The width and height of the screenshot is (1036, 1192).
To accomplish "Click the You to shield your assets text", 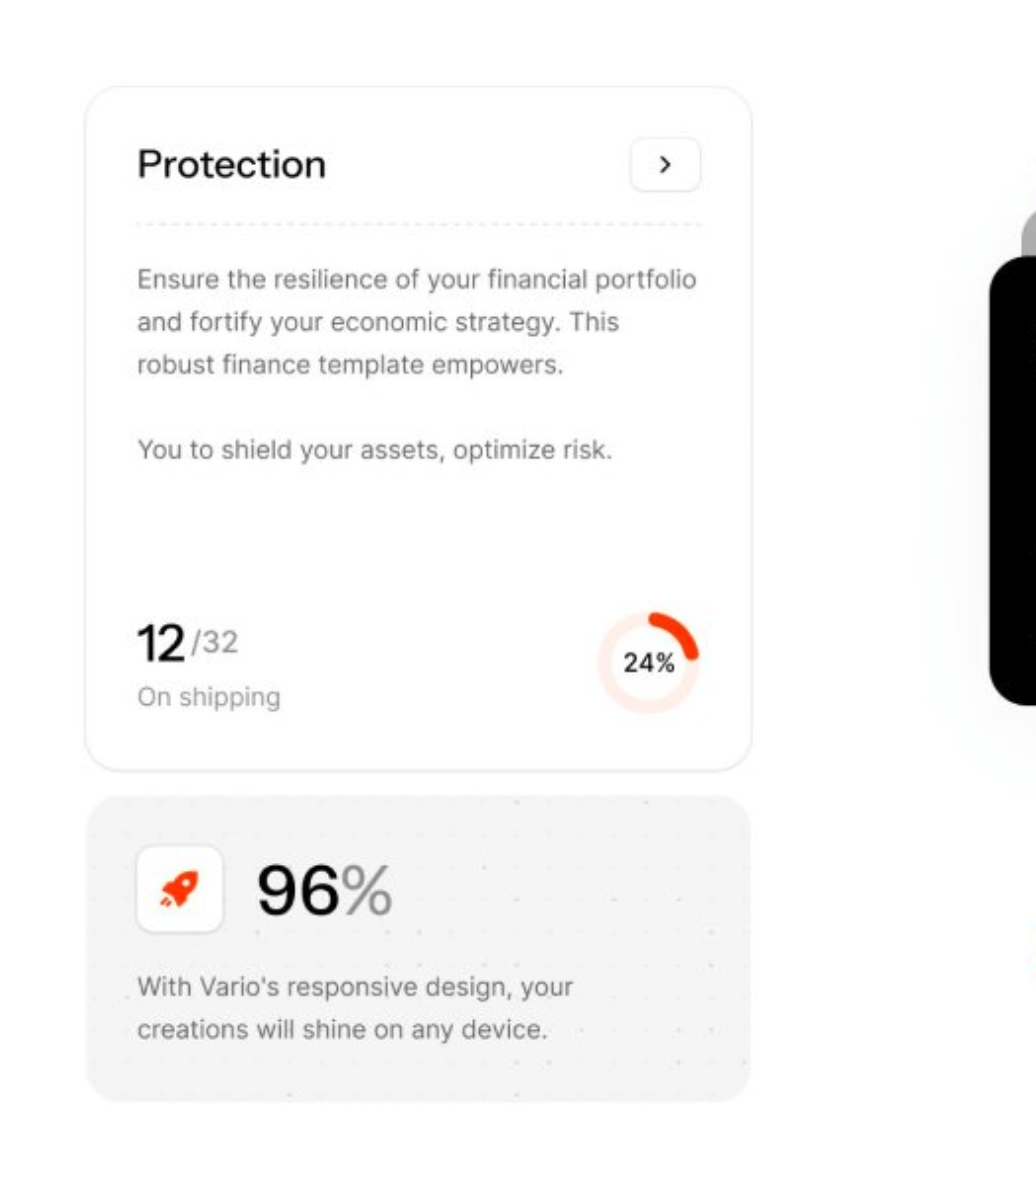I will click(374, 450).
